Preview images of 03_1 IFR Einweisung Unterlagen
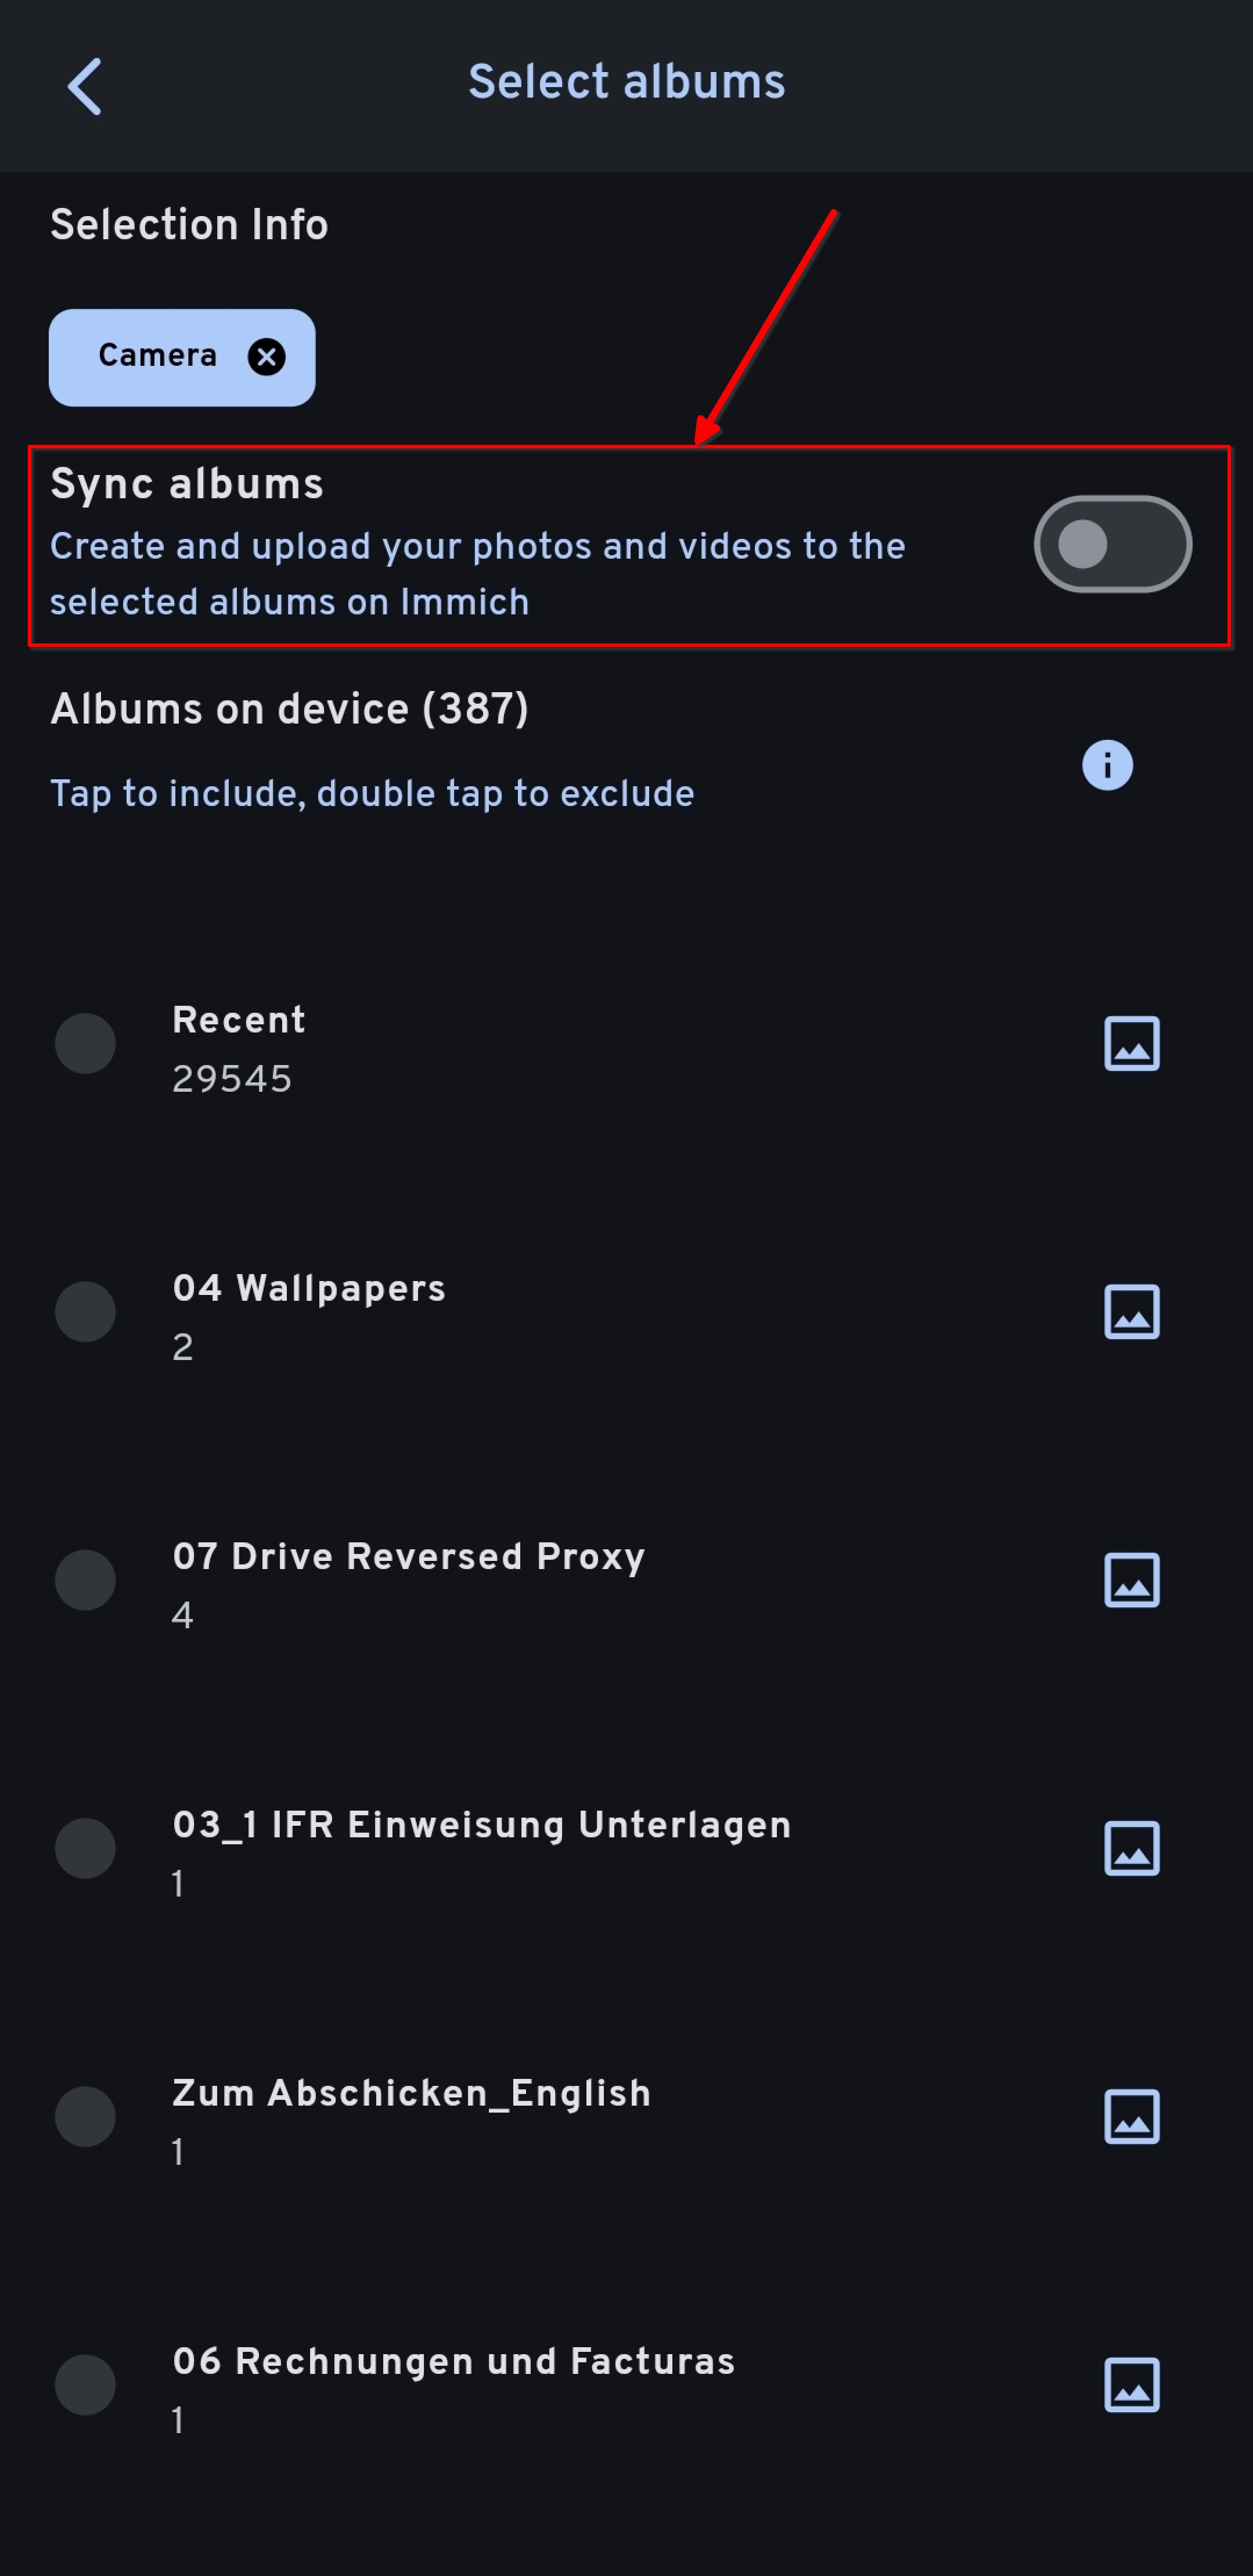Screen dimensions: 1253x2576 tap(1131, 1848)
